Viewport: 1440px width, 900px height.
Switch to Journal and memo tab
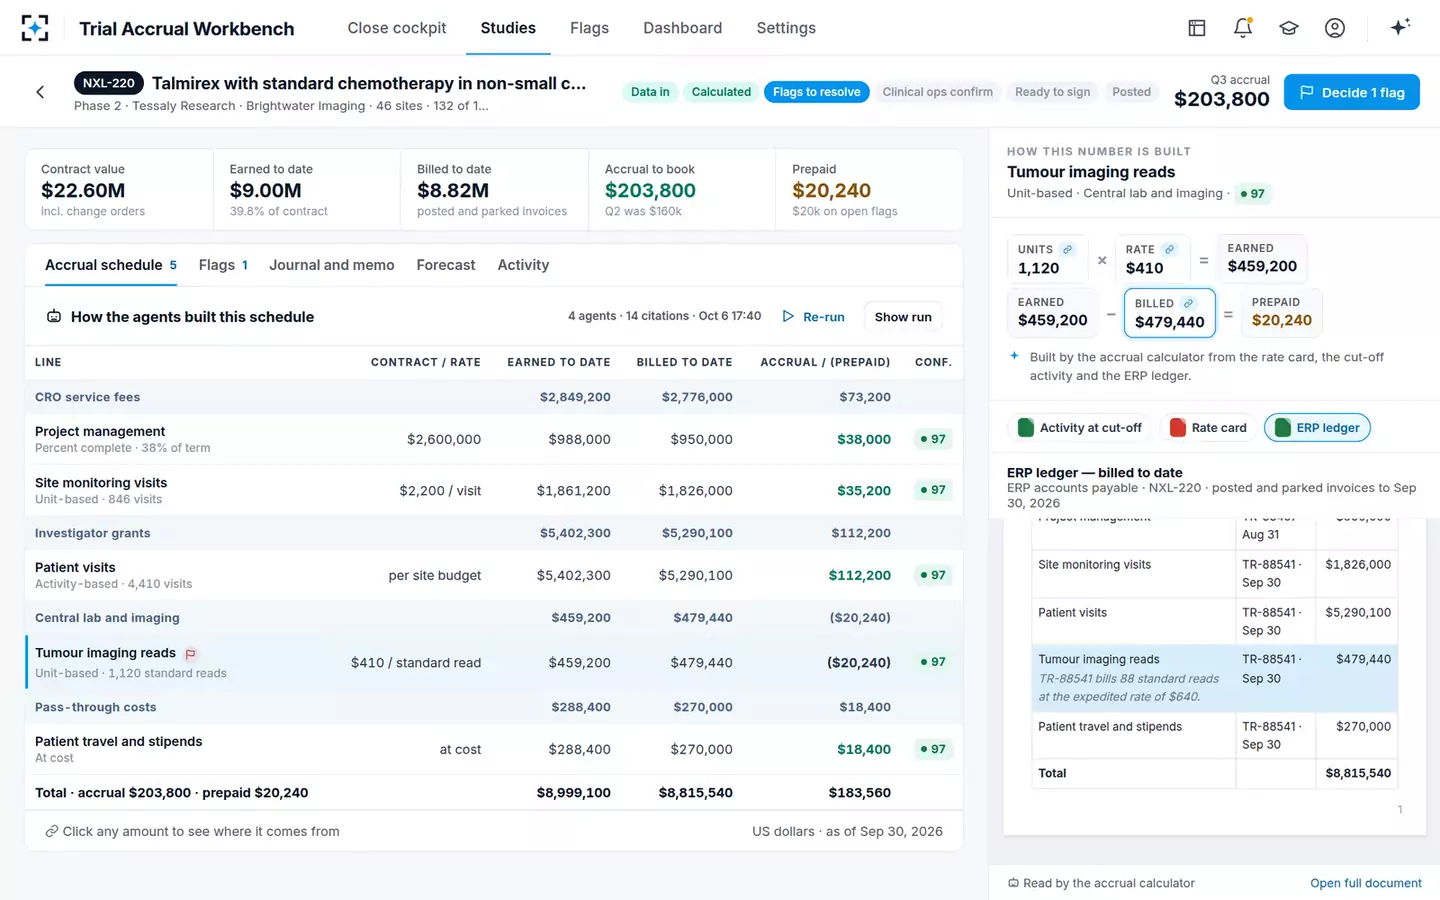tap(331, 265)
